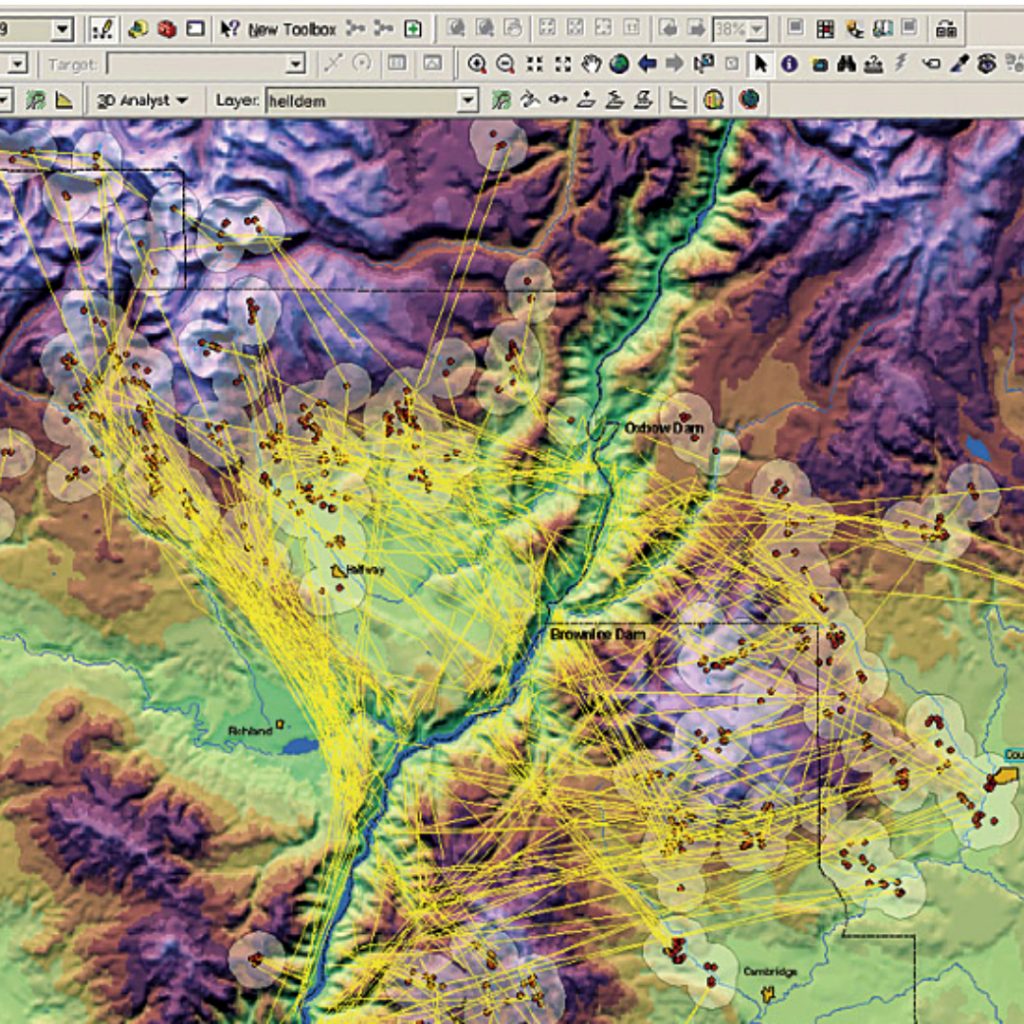Select the What's This help pointer

click(229, 29)
